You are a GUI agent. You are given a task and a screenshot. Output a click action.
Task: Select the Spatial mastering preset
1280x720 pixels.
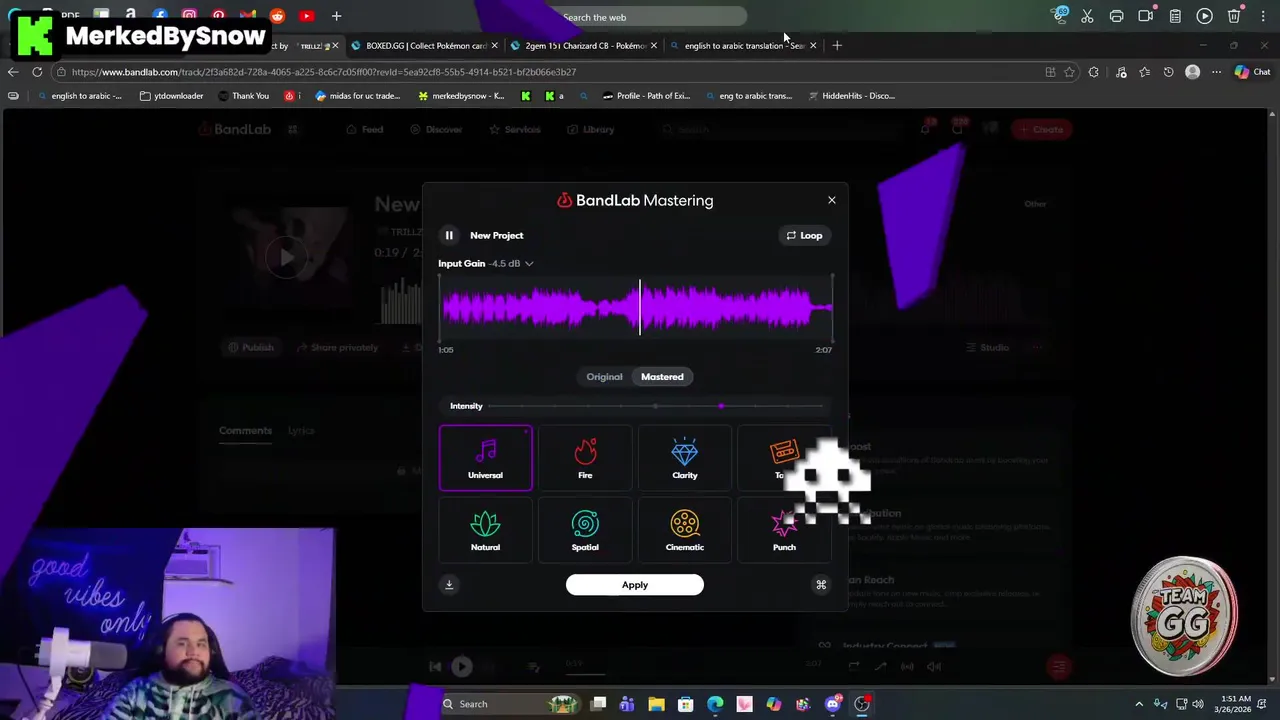click(585, 530)
